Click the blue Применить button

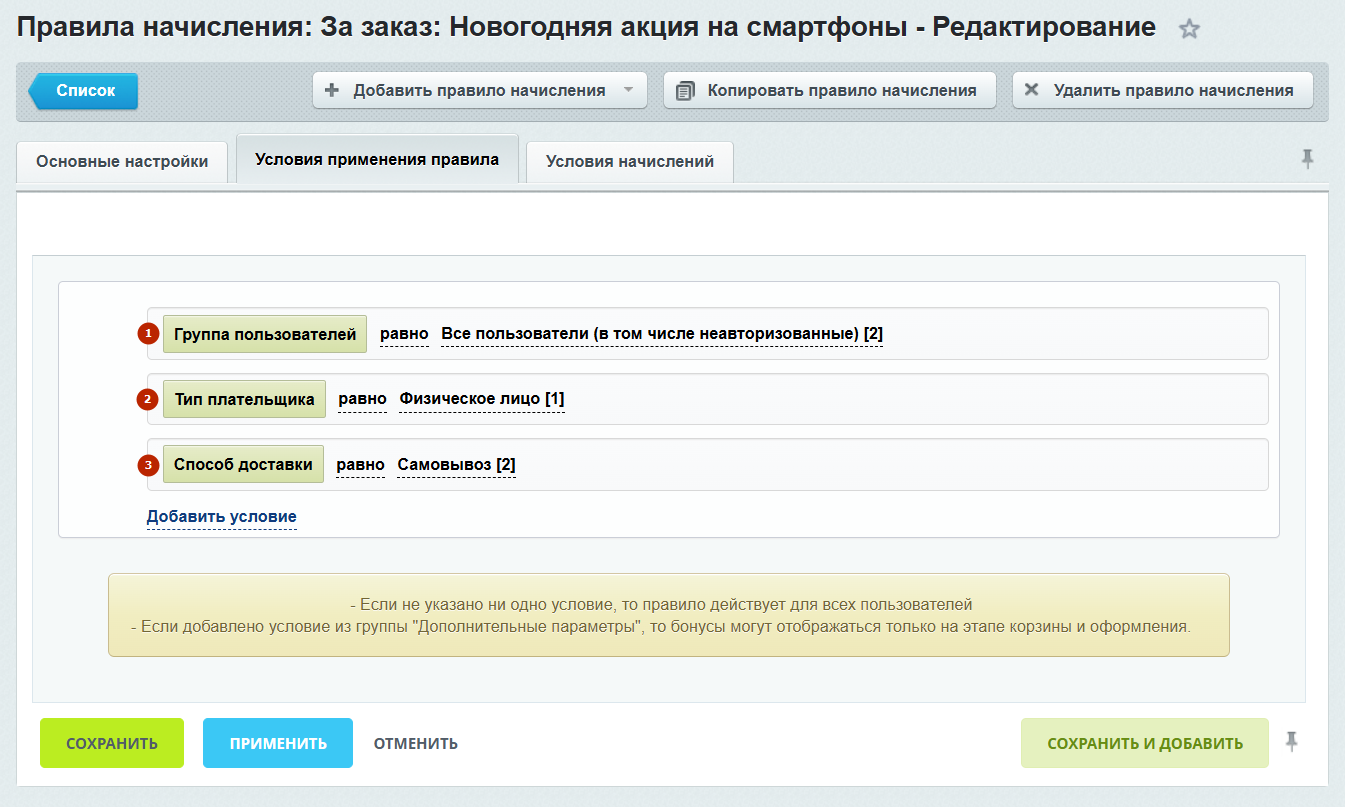[278, 743]
